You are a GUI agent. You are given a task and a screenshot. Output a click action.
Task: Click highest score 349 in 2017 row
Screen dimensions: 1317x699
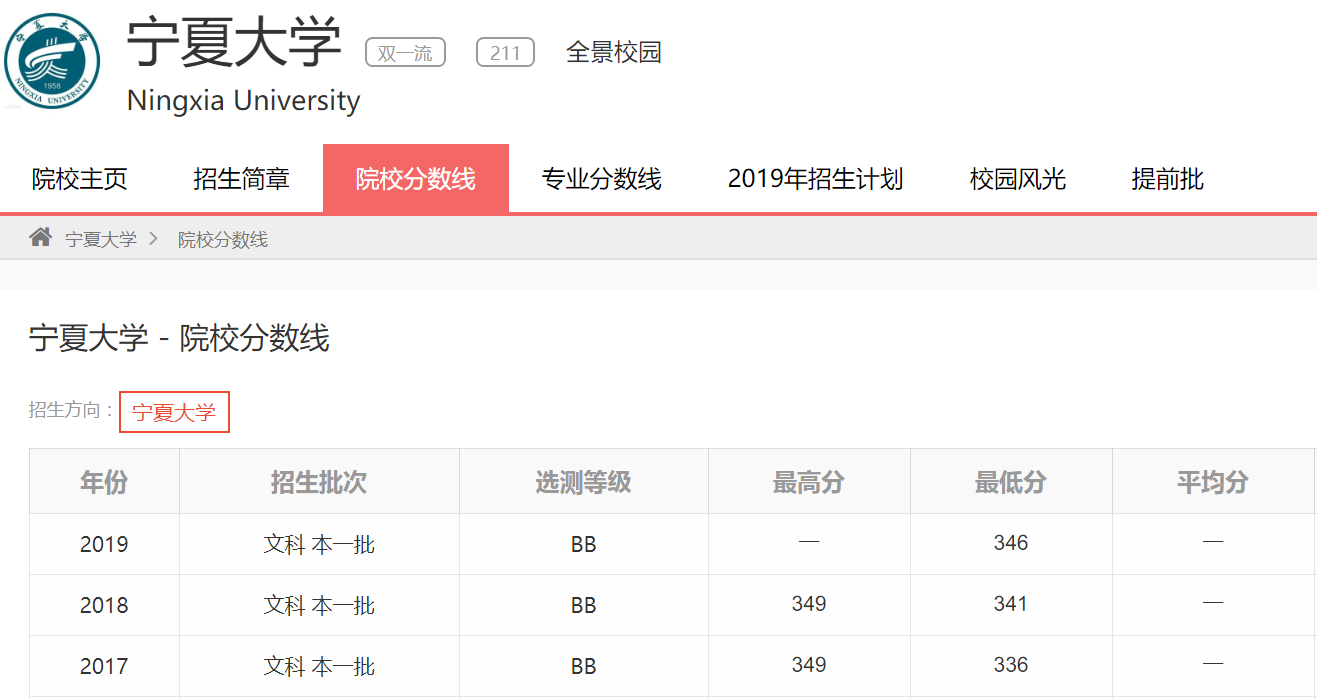coord(809,664)
